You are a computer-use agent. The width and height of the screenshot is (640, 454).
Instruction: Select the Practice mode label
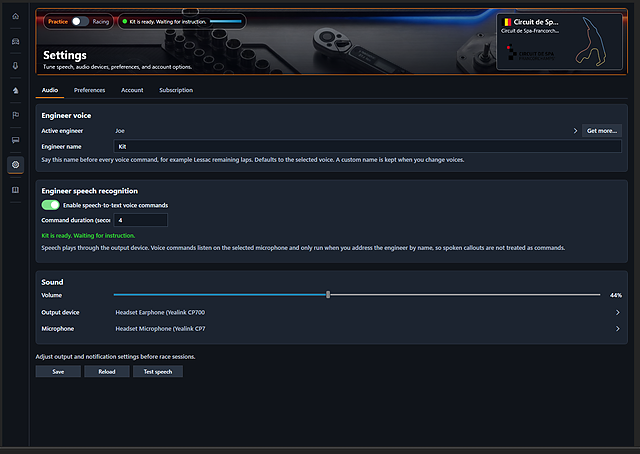pos(58,22)
